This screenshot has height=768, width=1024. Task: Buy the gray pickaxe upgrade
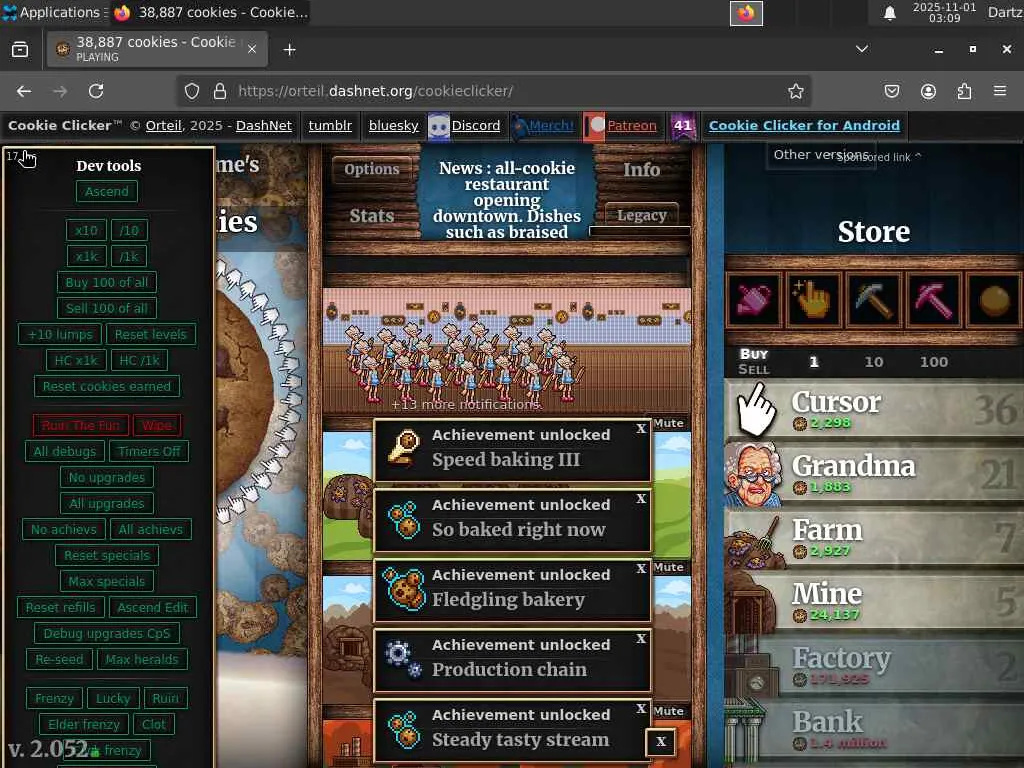point(873,300)
